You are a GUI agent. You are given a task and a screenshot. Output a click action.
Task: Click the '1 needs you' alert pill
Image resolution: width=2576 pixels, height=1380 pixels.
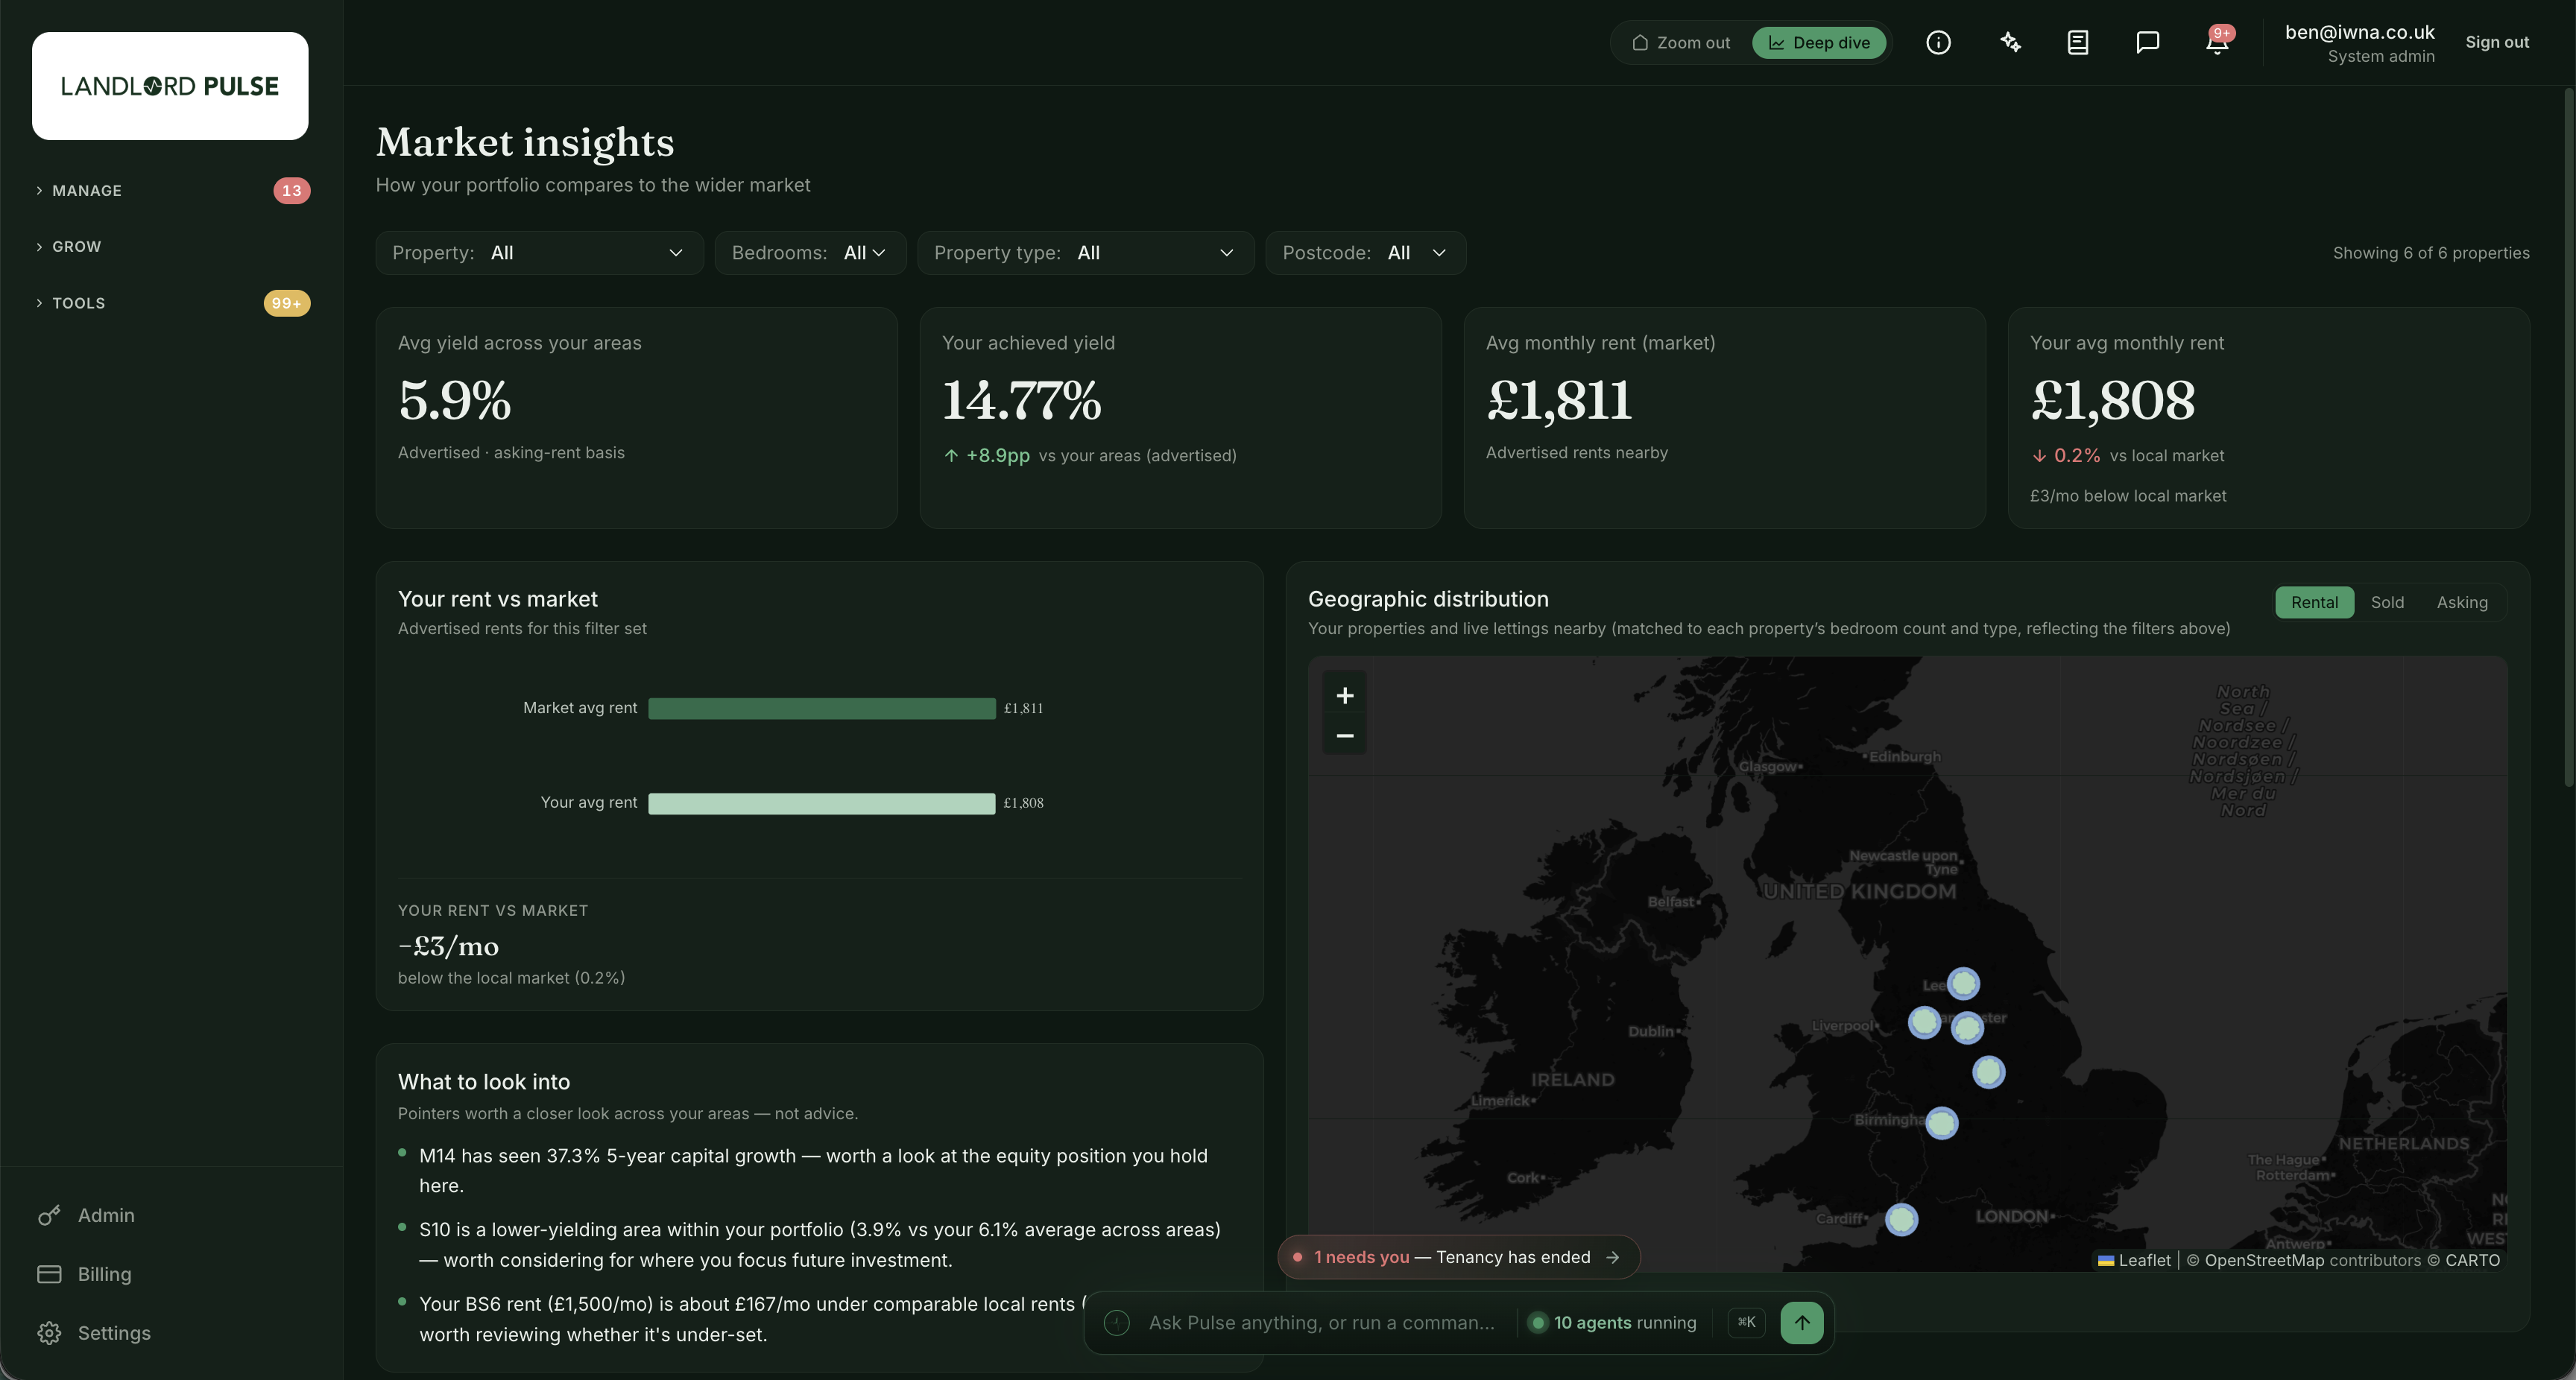pyautogui.click(x=1458, y=1257)
